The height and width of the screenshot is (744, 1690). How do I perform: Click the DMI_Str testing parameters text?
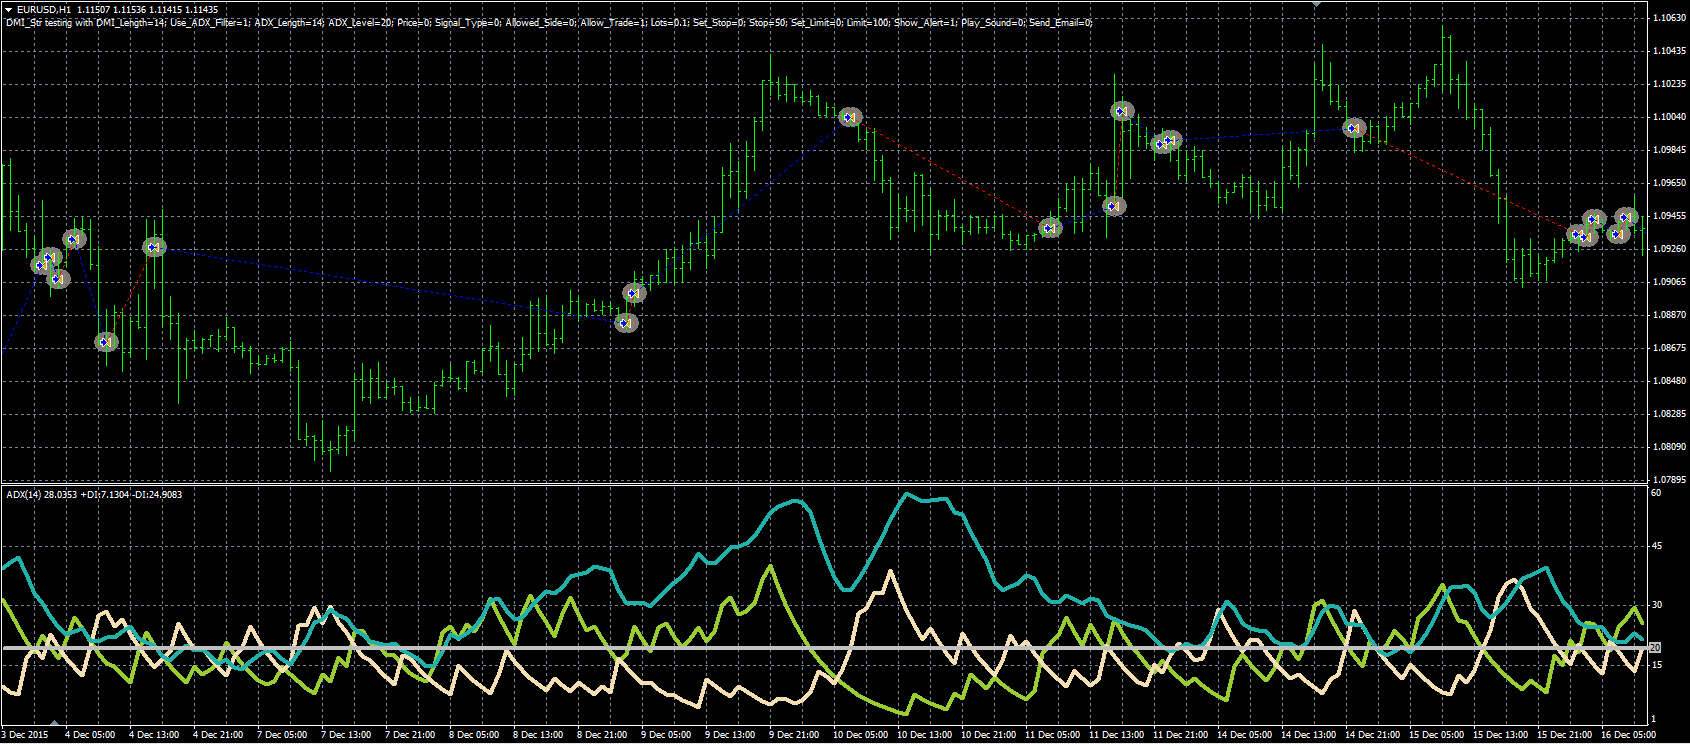click(549, 22)
